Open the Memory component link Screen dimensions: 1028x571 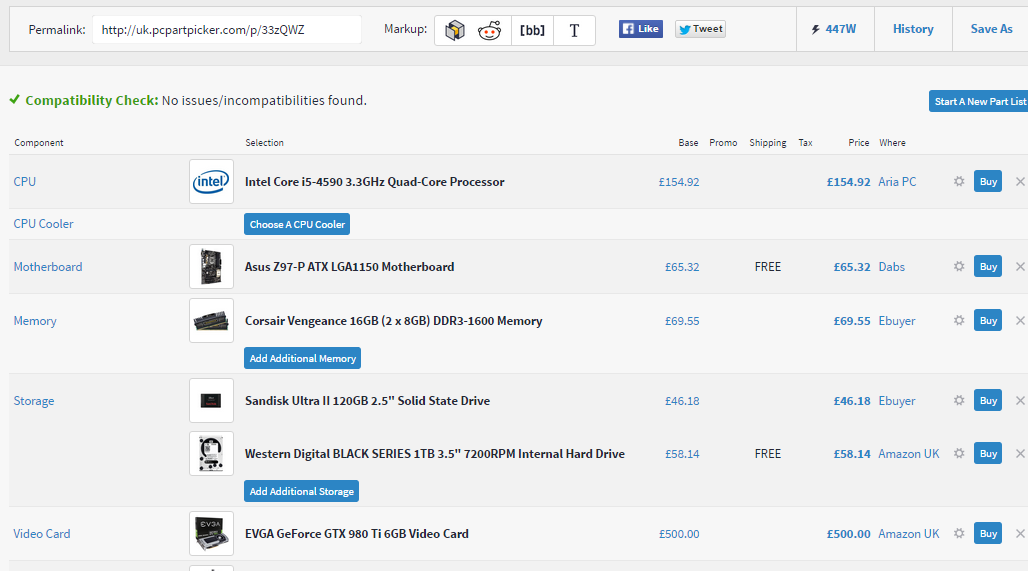pyautogui.click(x=35, y=321)
